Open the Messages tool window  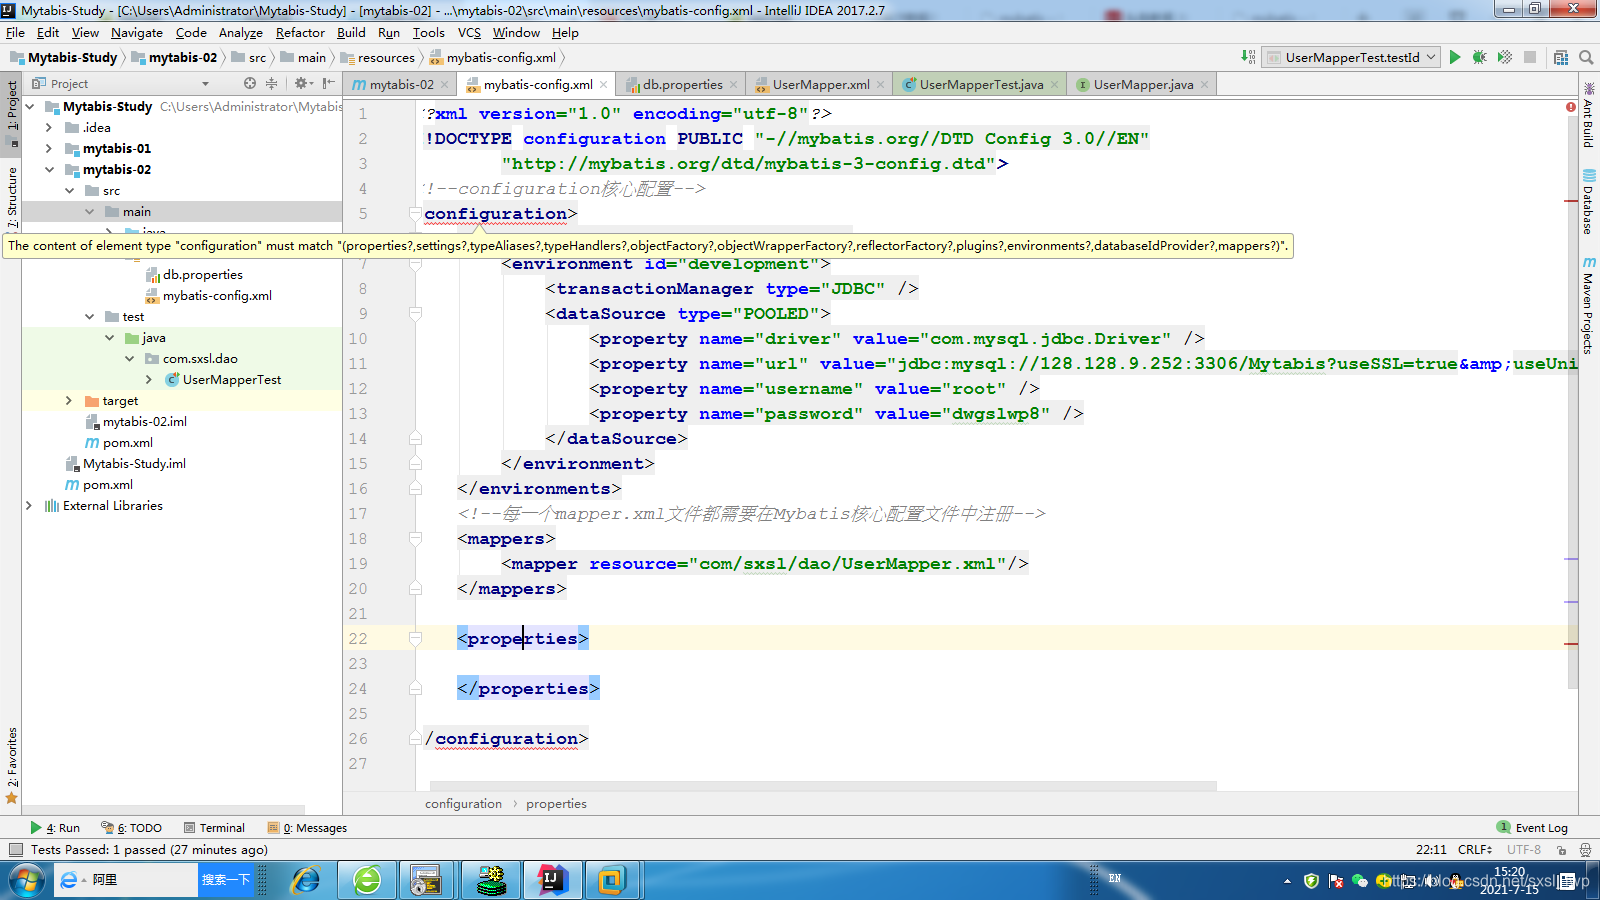[x=307, y=828]
